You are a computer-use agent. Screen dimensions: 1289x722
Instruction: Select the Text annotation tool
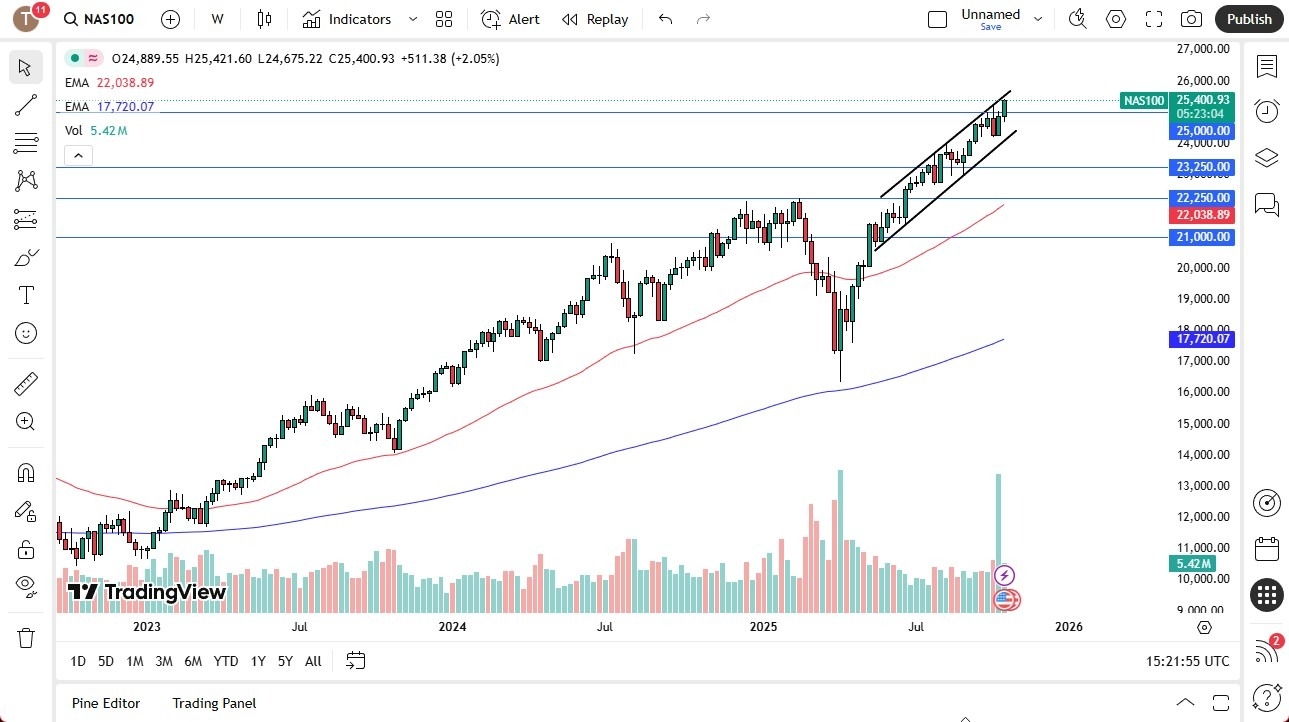coord(26,294)
